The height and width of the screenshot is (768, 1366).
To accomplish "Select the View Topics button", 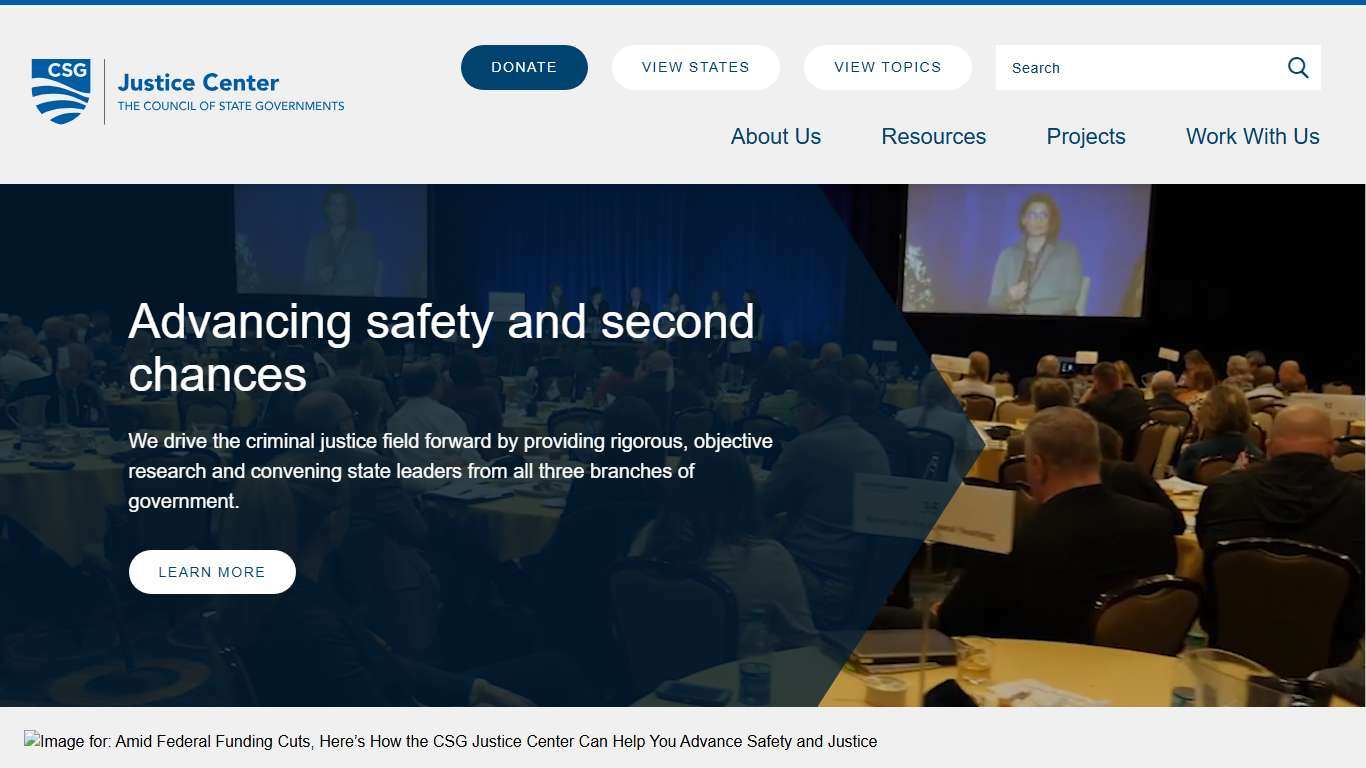I will 887,67.
